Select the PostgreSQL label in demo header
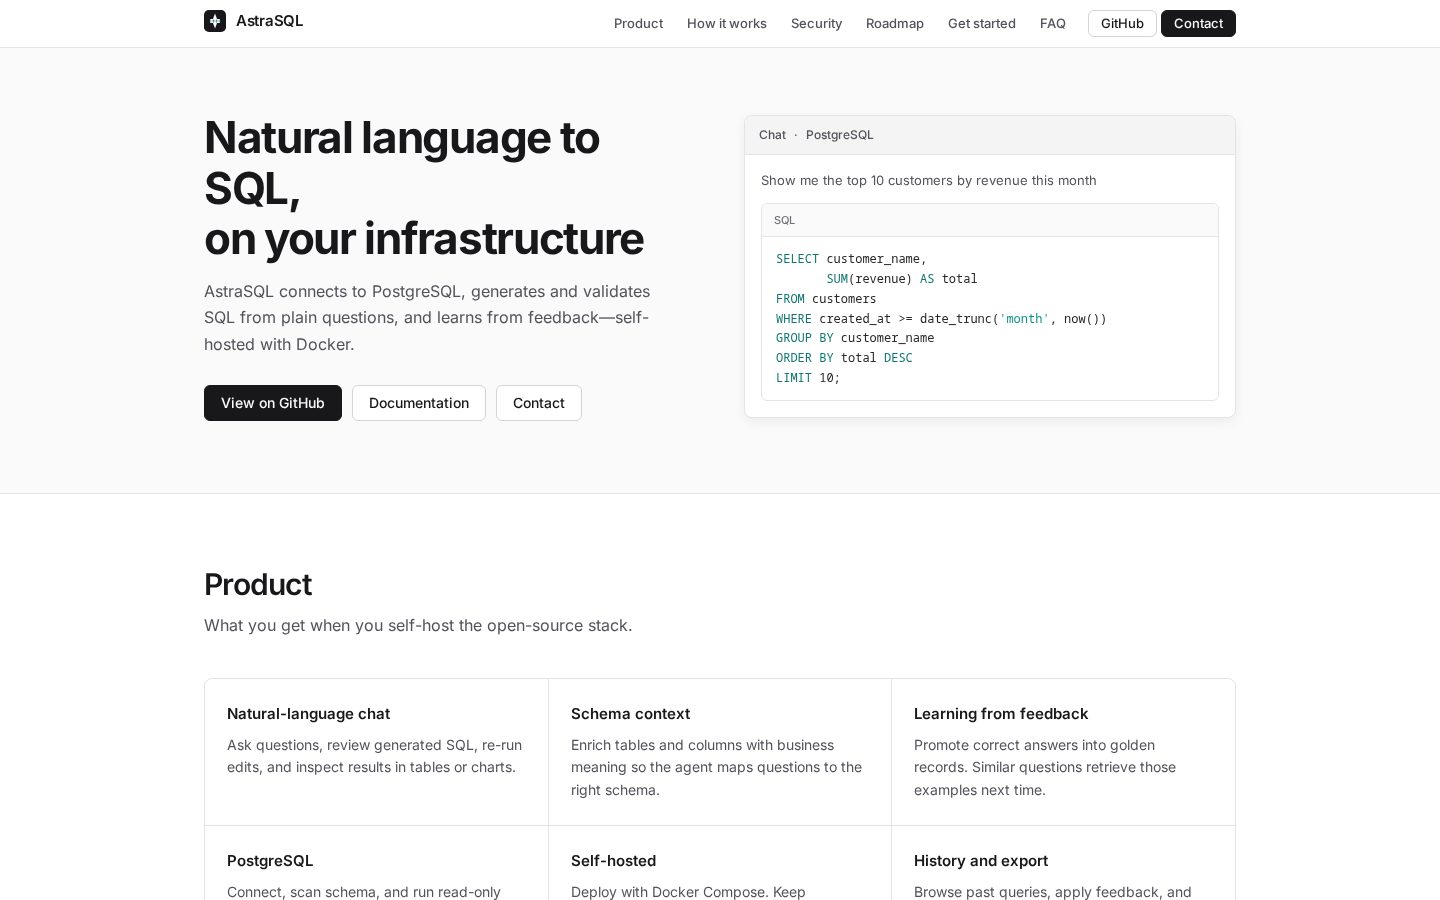Screen dimensions: 1440x900 pyautogui.click(x=840, y=135)
